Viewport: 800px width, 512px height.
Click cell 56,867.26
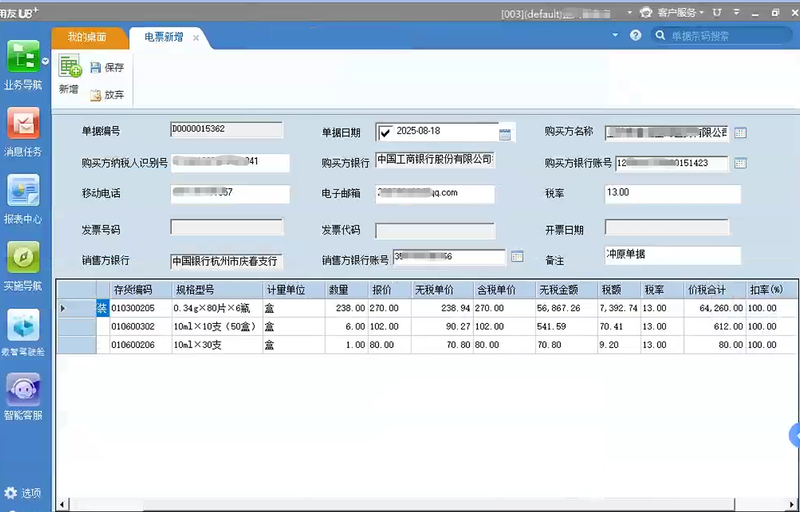tap(566, 308)
